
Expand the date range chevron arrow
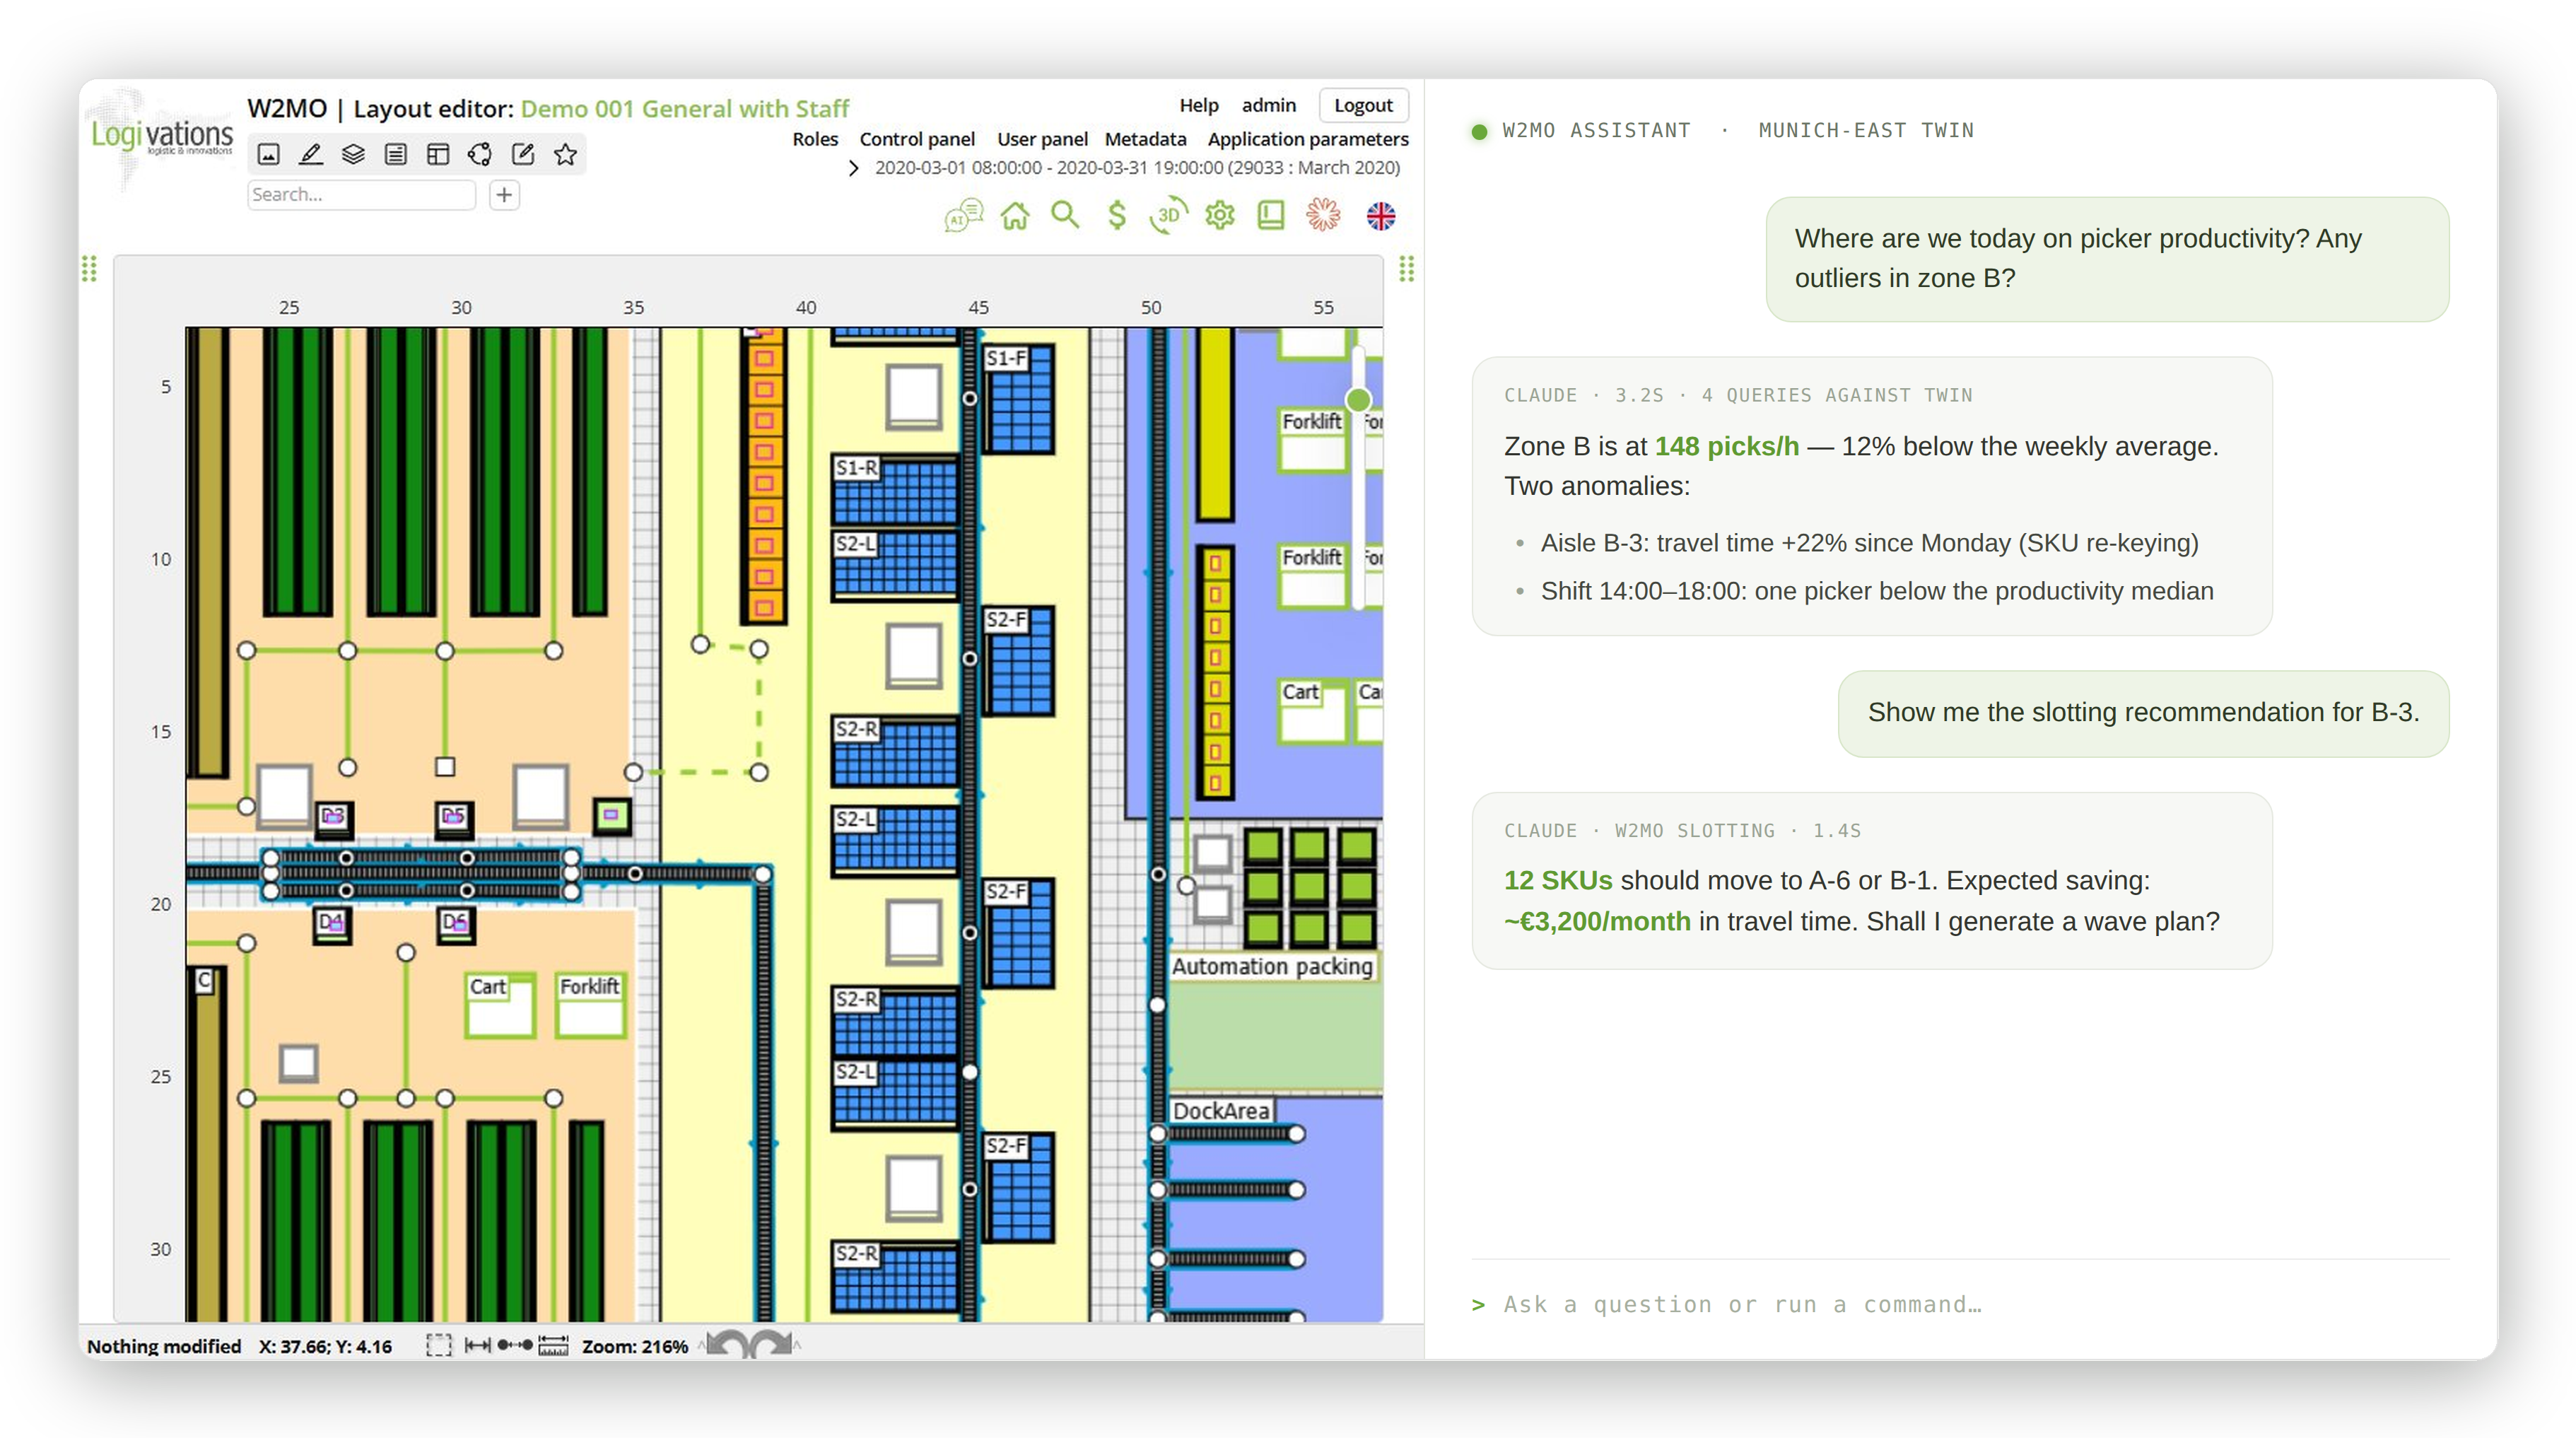[x=853, y=168]
